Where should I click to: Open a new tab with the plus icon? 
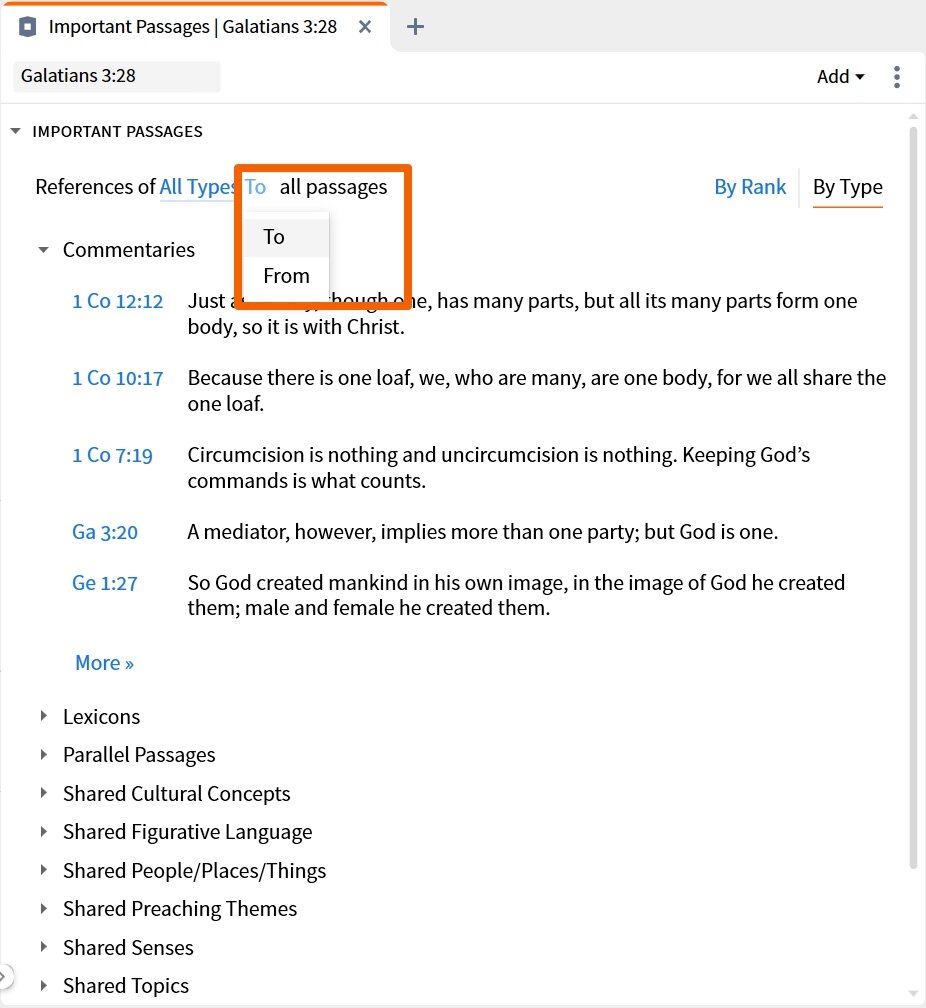coord(415,27)
